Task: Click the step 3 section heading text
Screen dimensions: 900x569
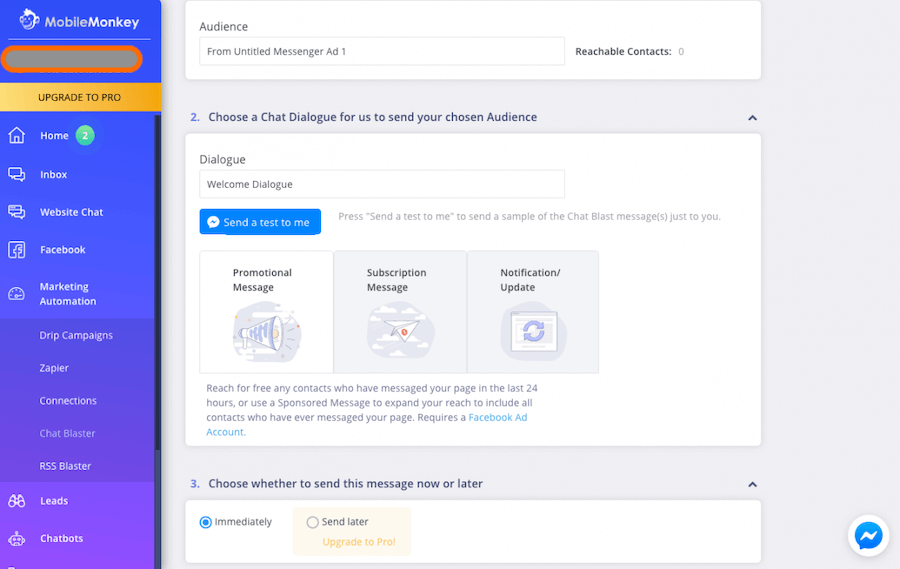Action: coord(346,483)
